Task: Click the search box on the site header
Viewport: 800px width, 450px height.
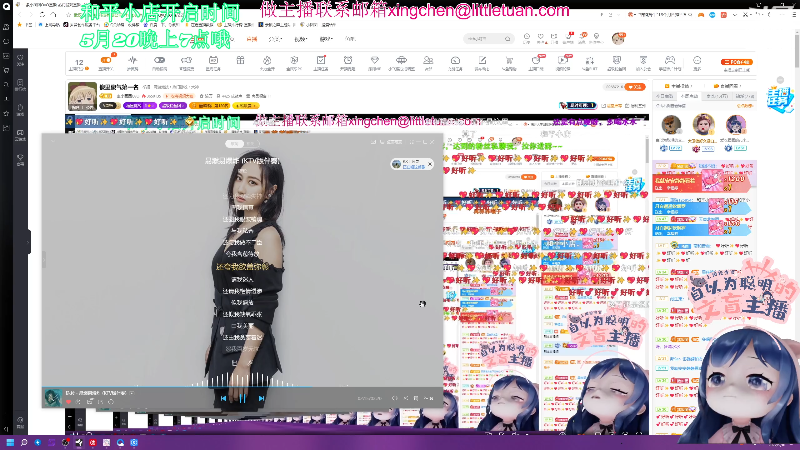Action: (488, 39)
